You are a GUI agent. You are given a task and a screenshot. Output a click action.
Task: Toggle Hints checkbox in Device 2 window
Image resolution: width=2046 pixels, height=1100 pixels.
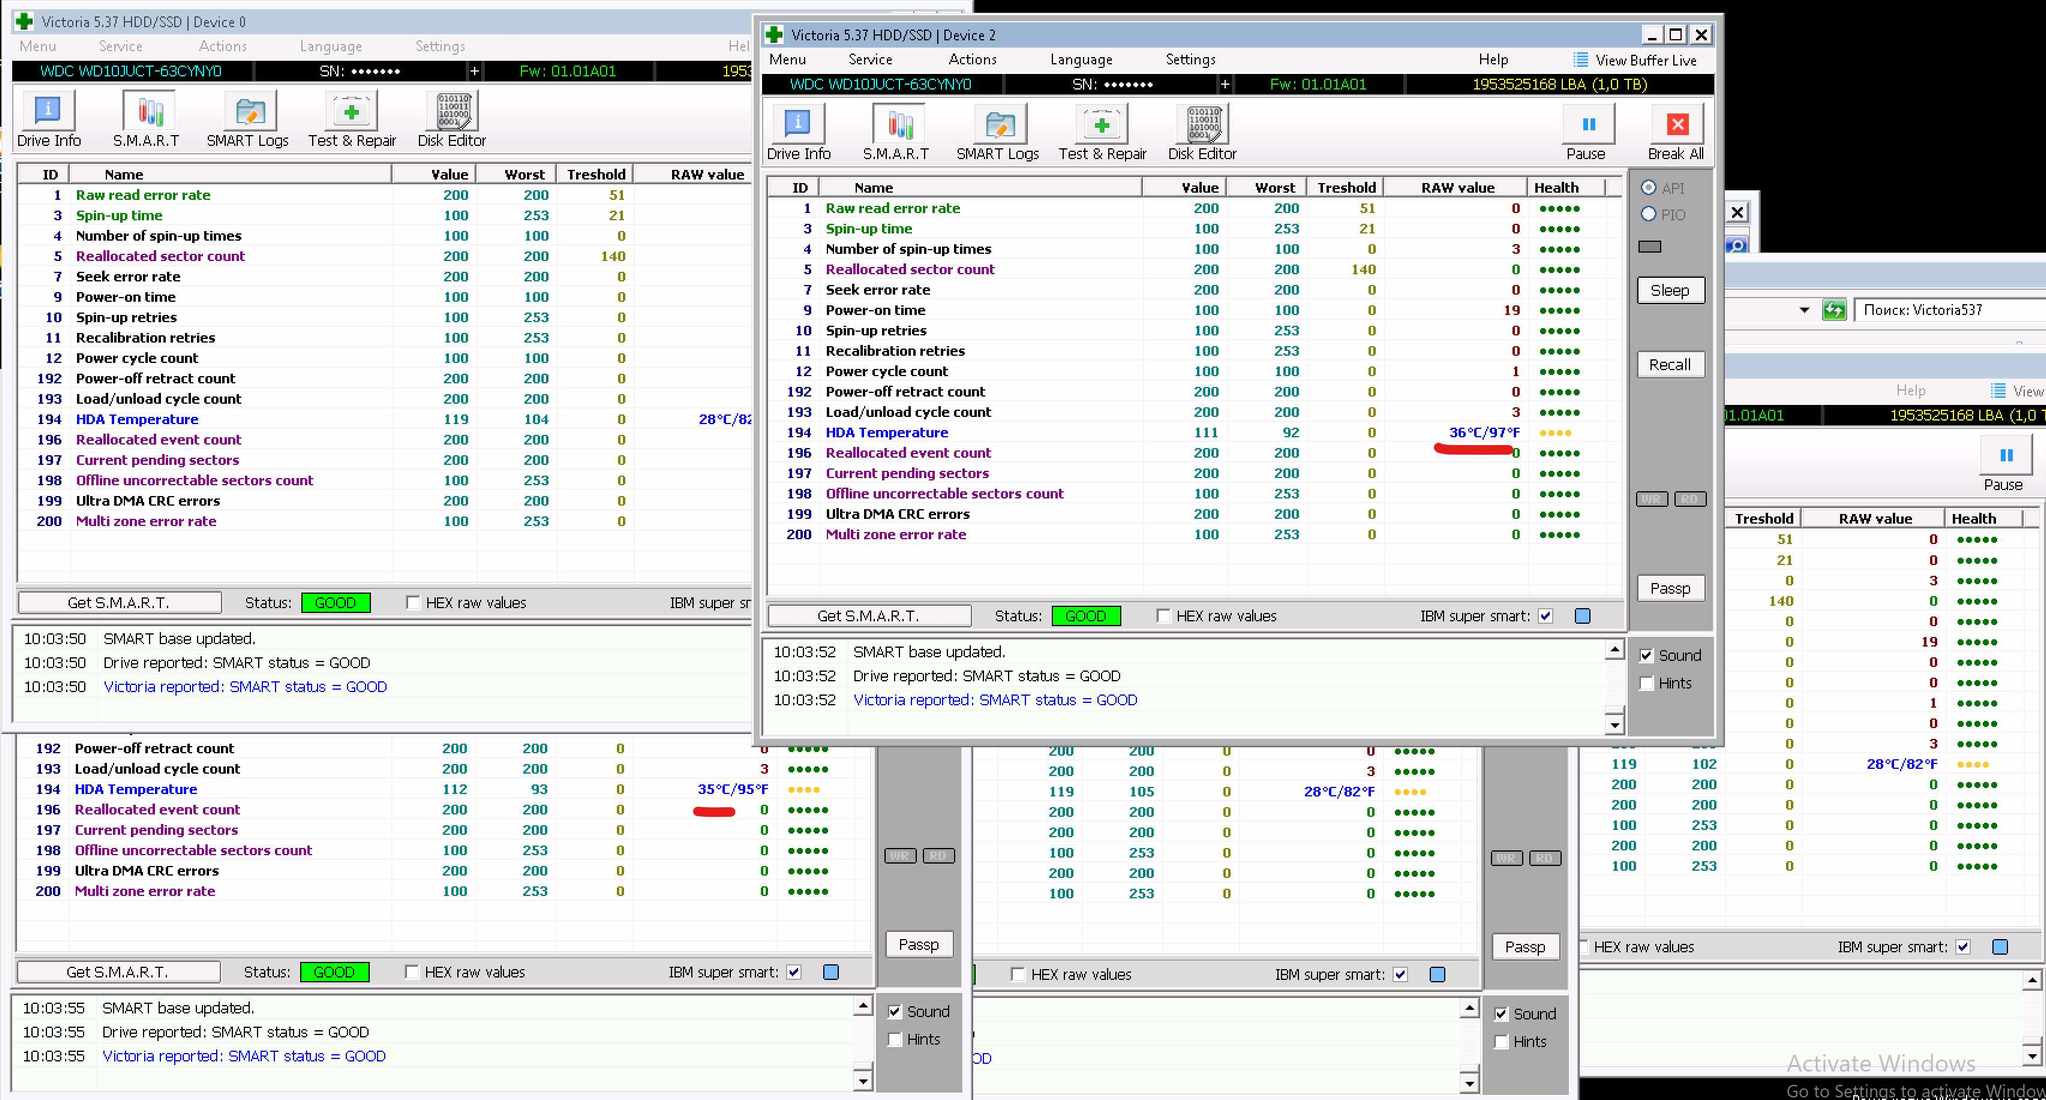pyautogui.click(x=1647, y=684)
